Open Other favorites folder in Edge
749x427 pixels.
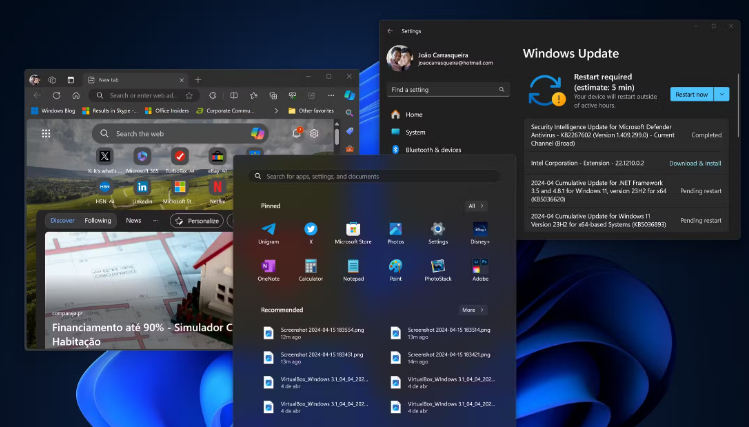click(x=311, y=111)
